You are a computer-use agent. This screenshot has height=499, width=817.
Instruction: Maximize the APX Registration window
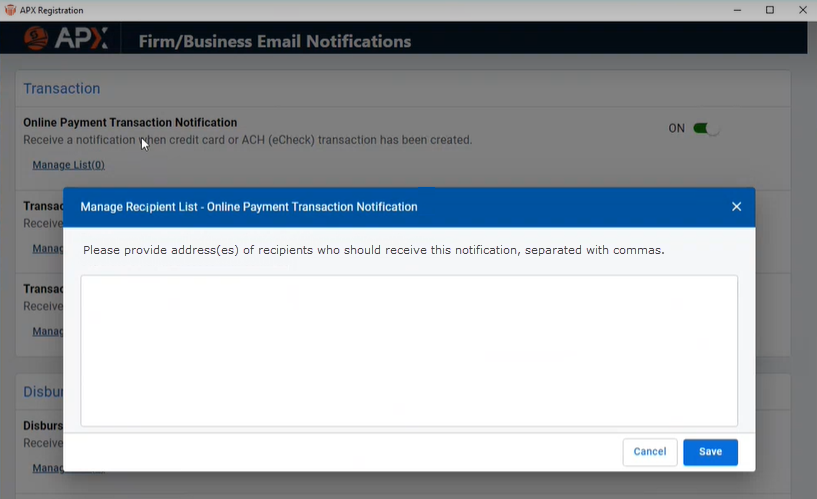tap(769, 10)
